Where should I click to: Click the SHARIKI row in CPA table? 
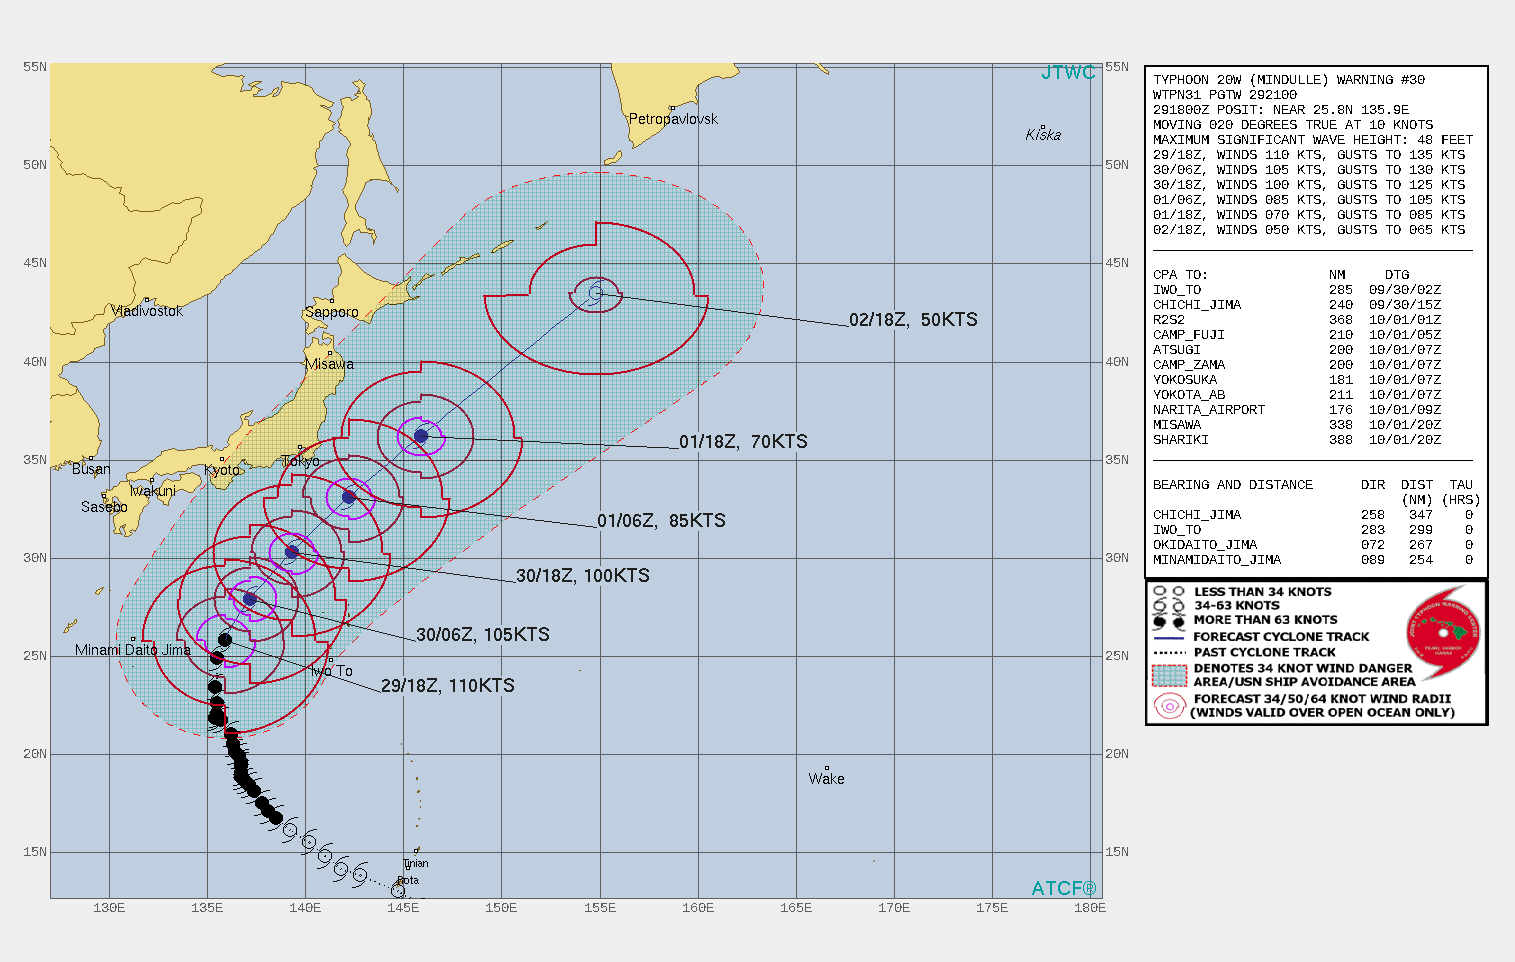(x=1297, y=440)
